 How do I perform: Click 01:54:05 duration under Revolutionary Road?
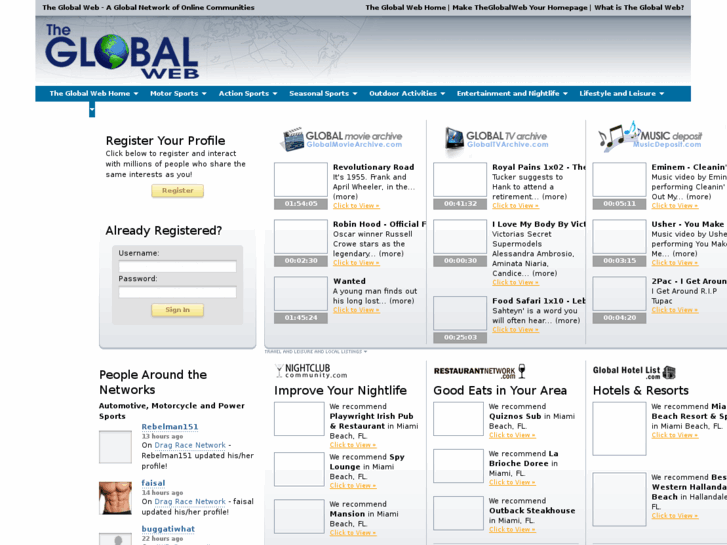pyautogui.click(x=301, y=204)
